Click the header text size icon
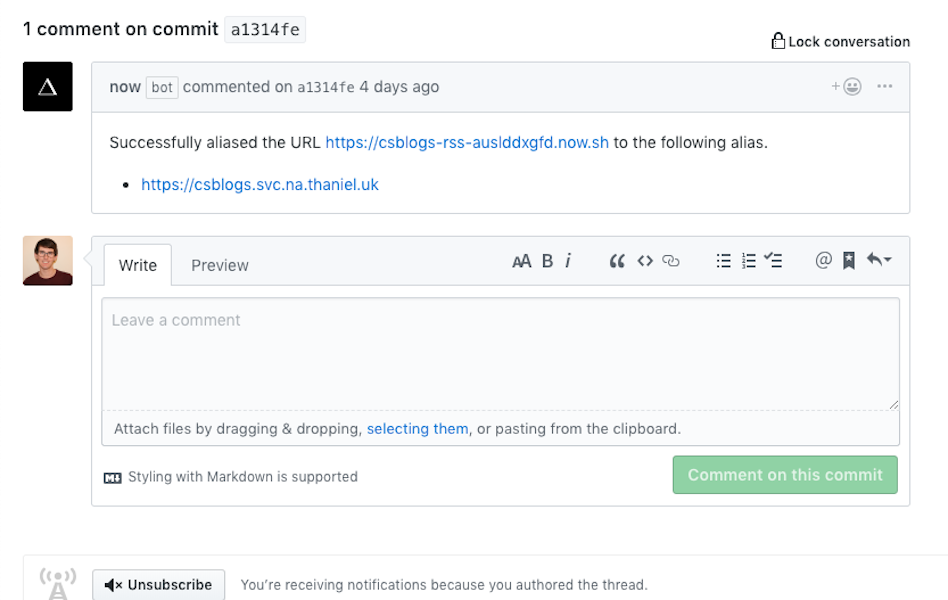The height and width of the screenshot is (600, 948). 521,261
